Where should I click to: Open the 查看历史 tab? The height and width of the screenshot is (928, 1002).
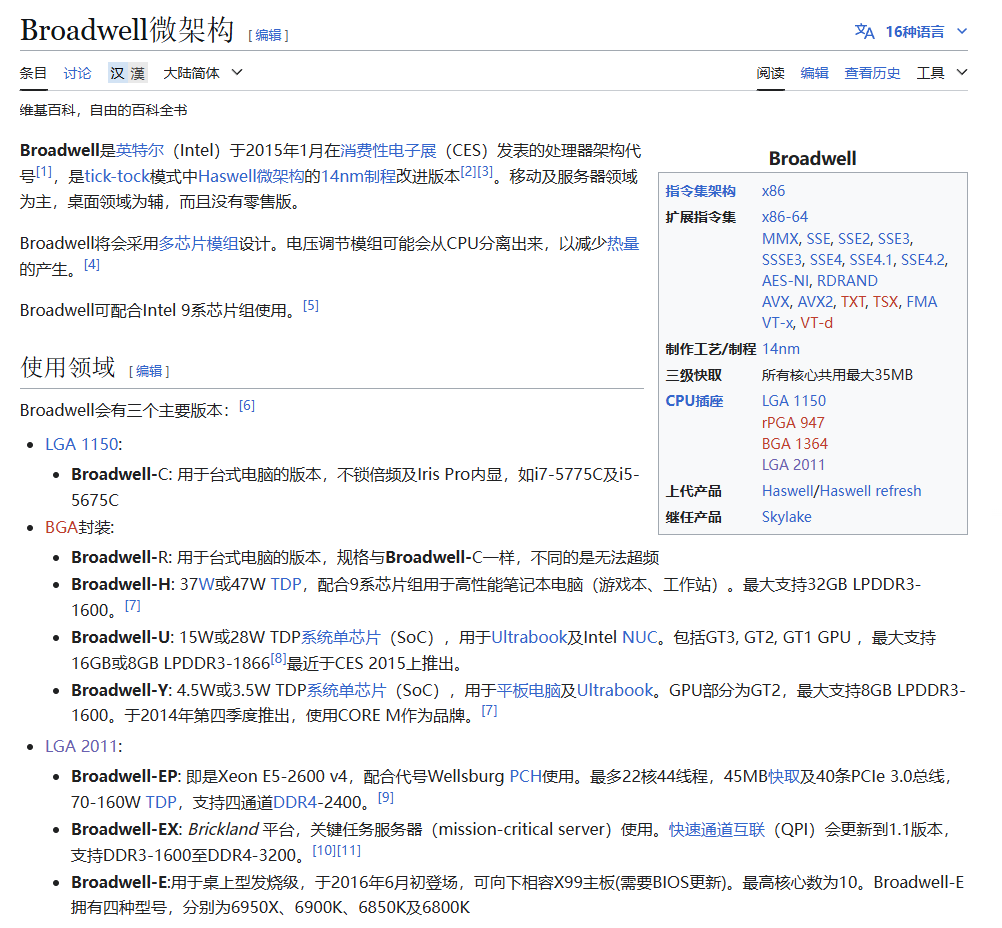pyautogui.click(x=872, y=73)
